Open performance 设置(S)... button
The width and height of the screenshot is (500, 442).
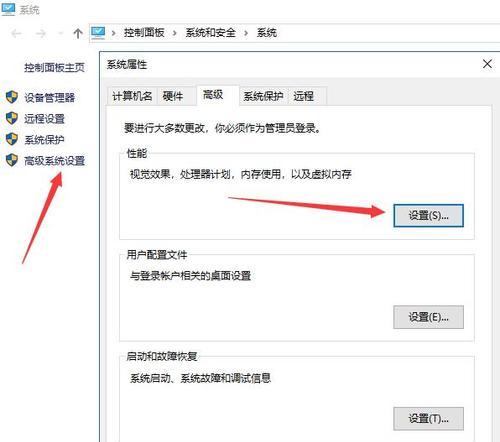(x=428, y=216)
